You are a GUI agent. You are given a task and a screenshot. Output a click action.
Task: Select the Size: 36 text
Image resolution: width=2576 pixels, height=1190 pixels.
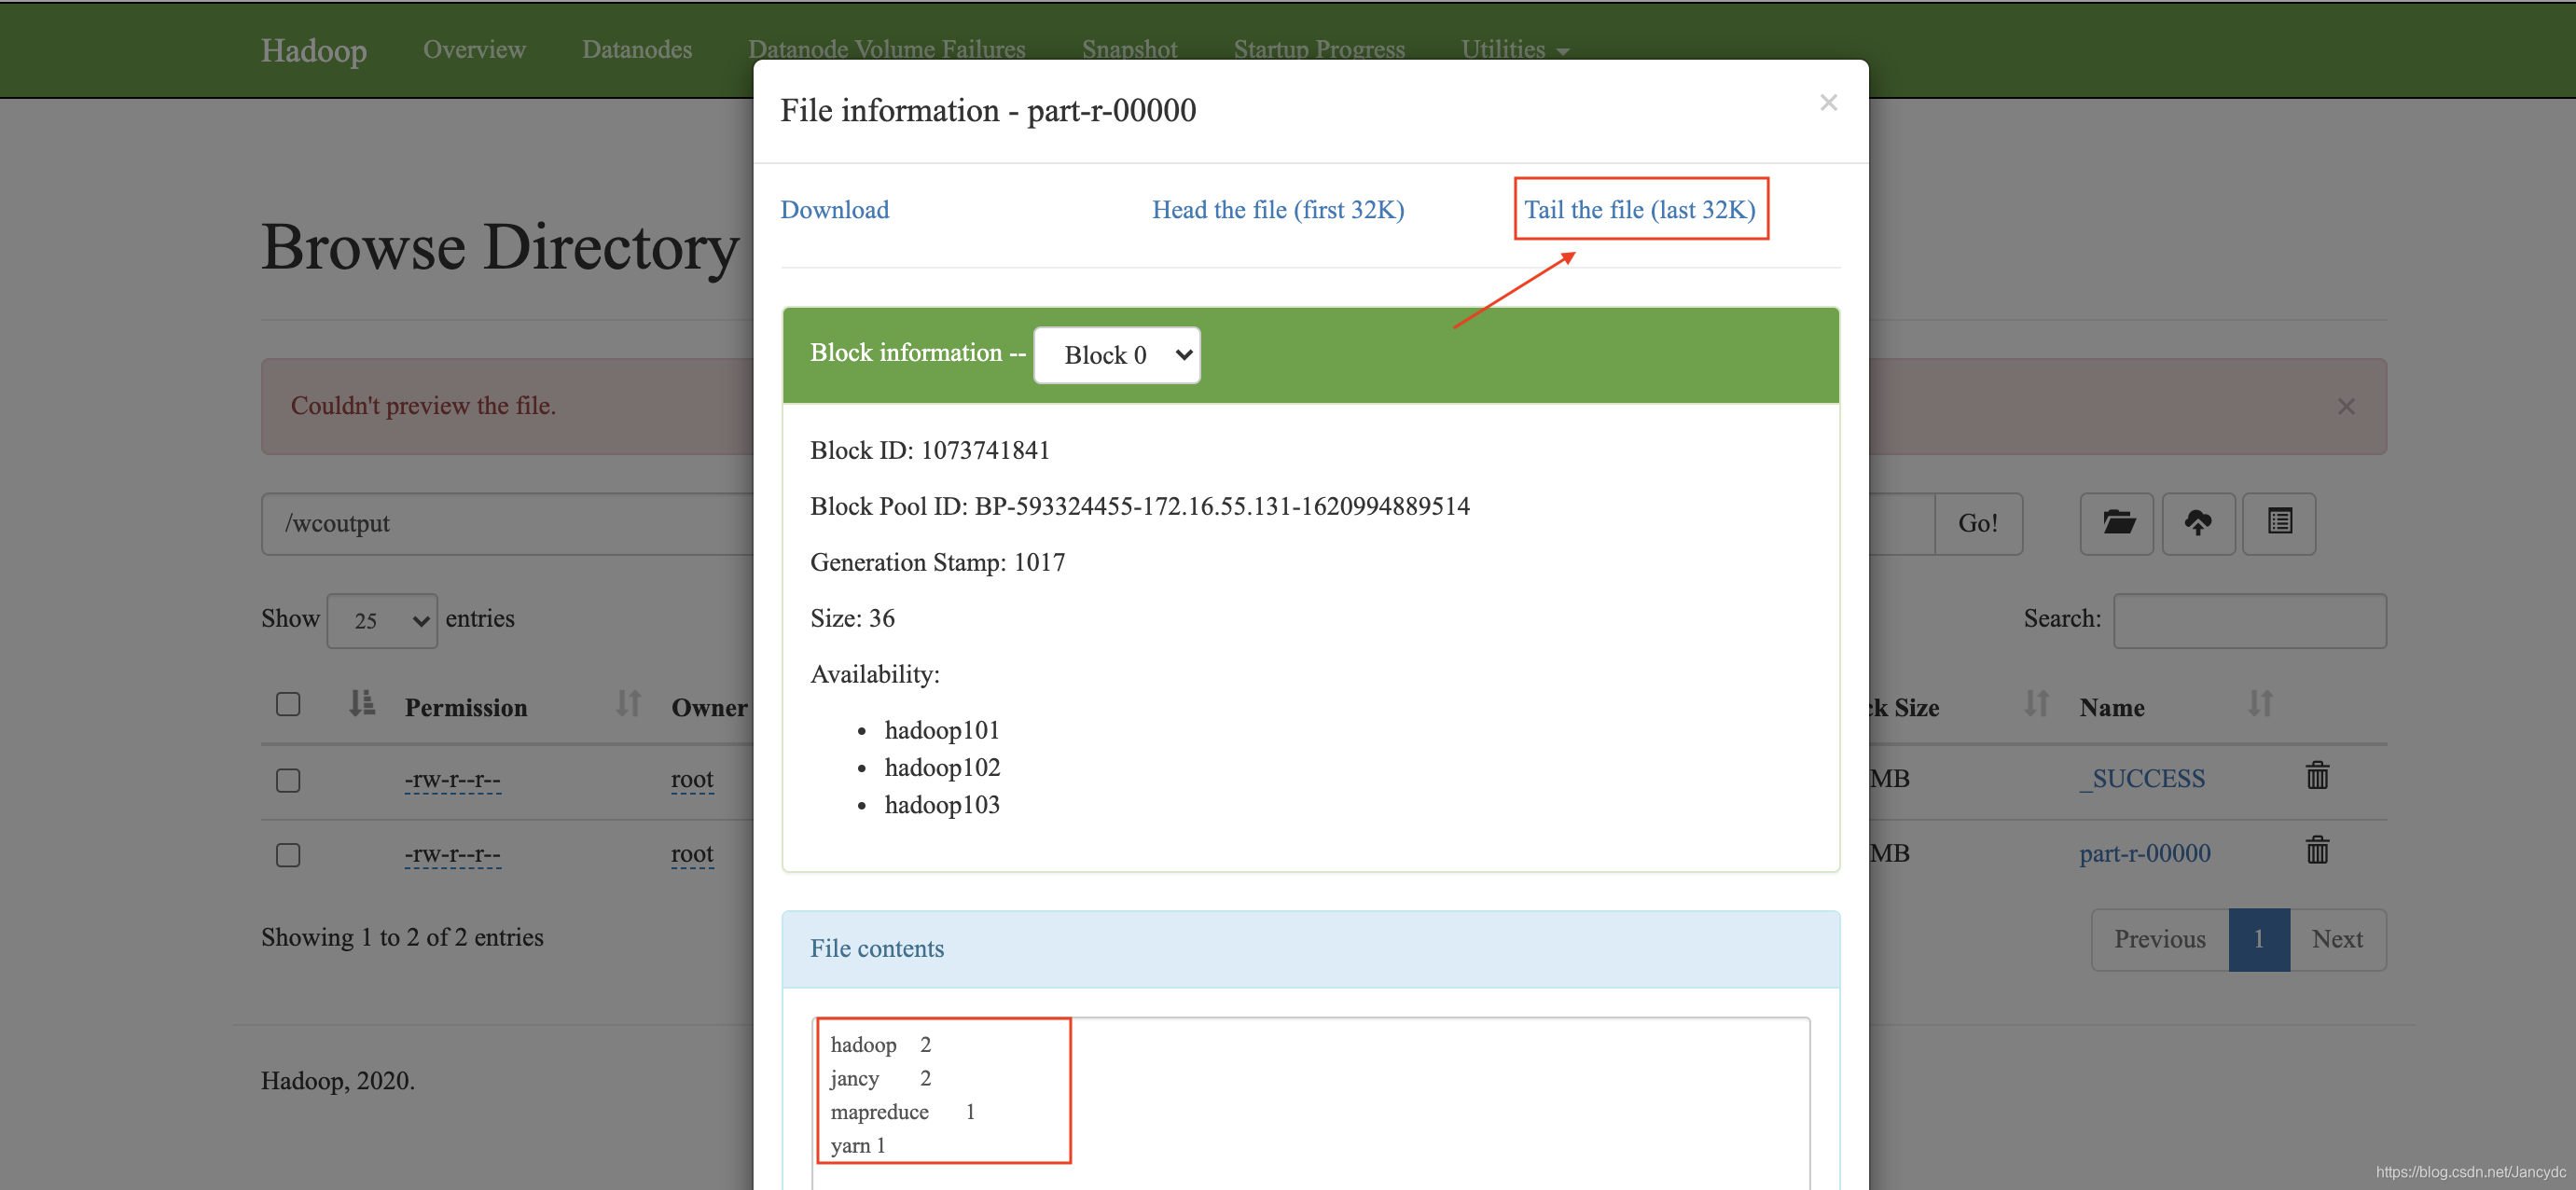(x=852, y=619)
